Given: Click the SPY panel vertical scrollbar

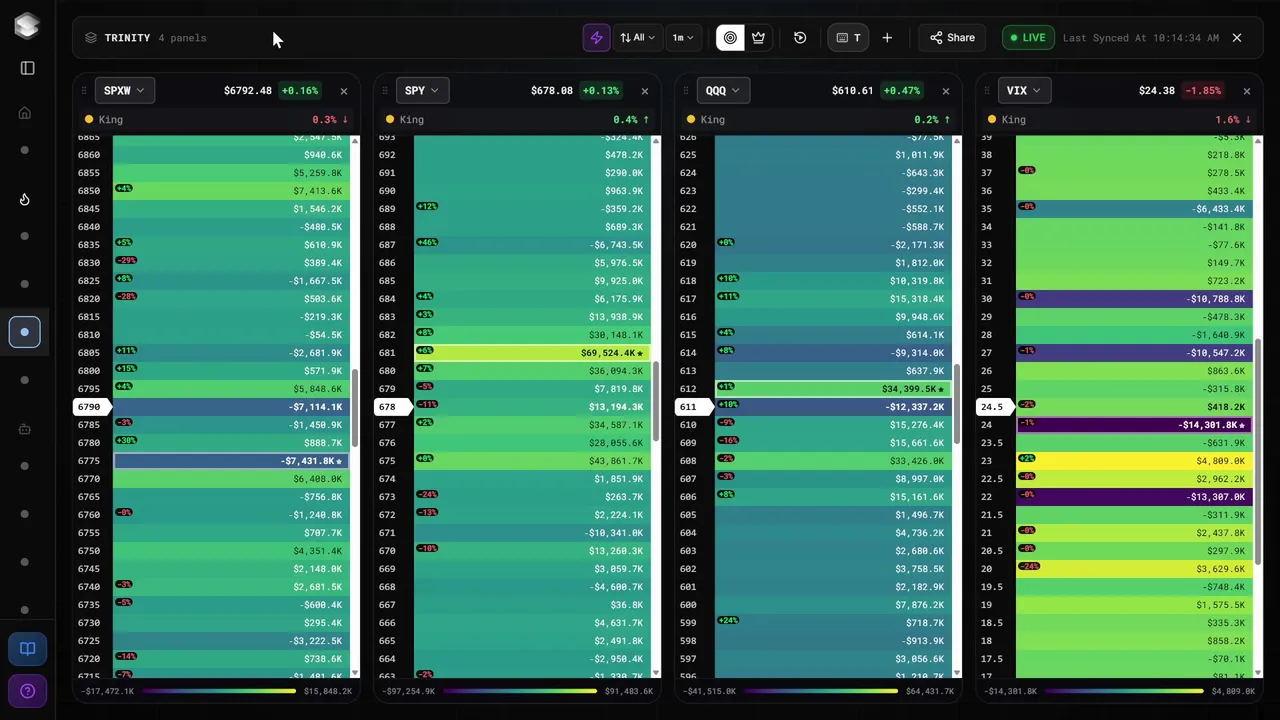Looking at the screenshot, I should tap(656, 400).
